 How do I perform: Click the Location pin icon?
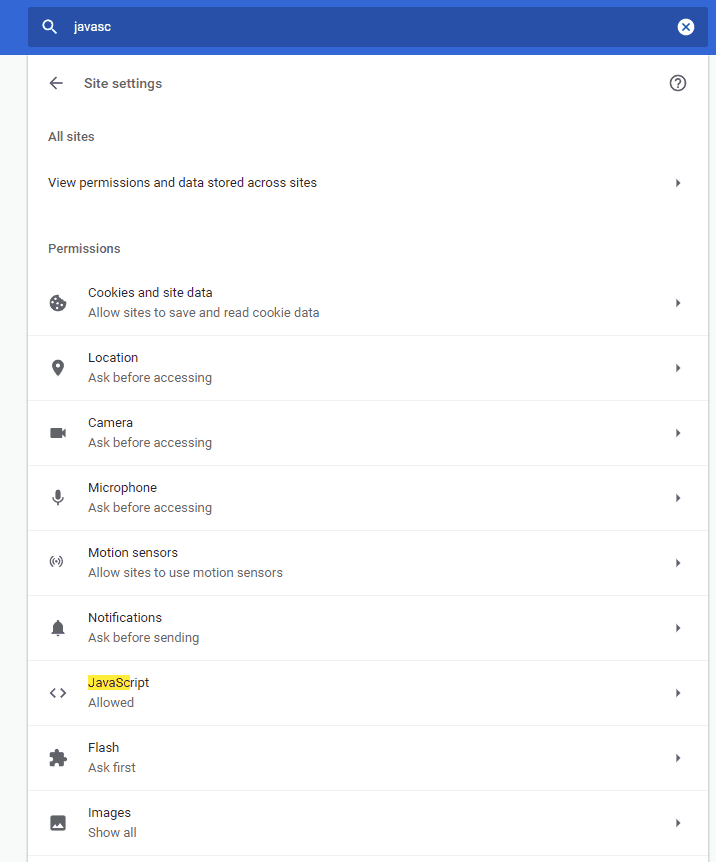pyautogui.click(x=58, y=368)
